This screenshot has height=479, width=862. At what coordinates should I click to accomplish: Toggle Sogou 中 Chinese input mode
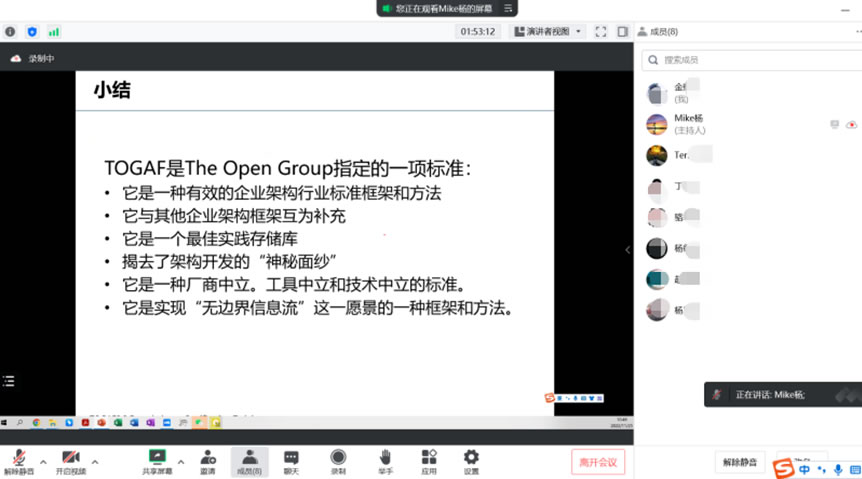(x=804, y=470)
